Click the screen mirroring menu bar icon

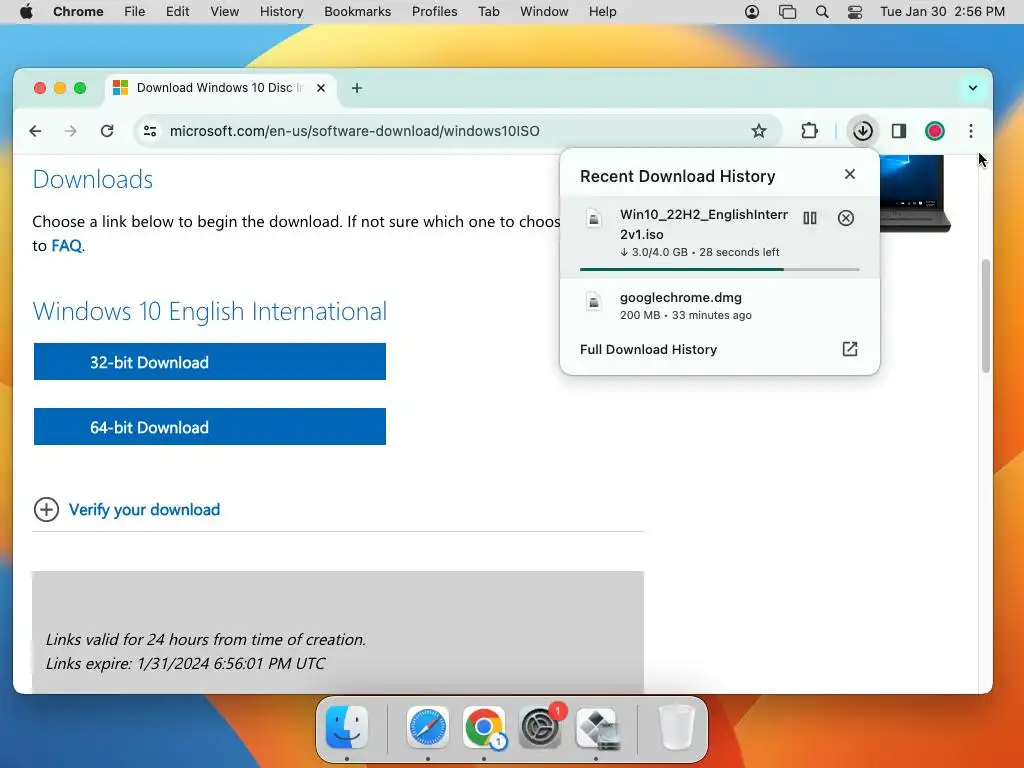[x=788, y=12]
